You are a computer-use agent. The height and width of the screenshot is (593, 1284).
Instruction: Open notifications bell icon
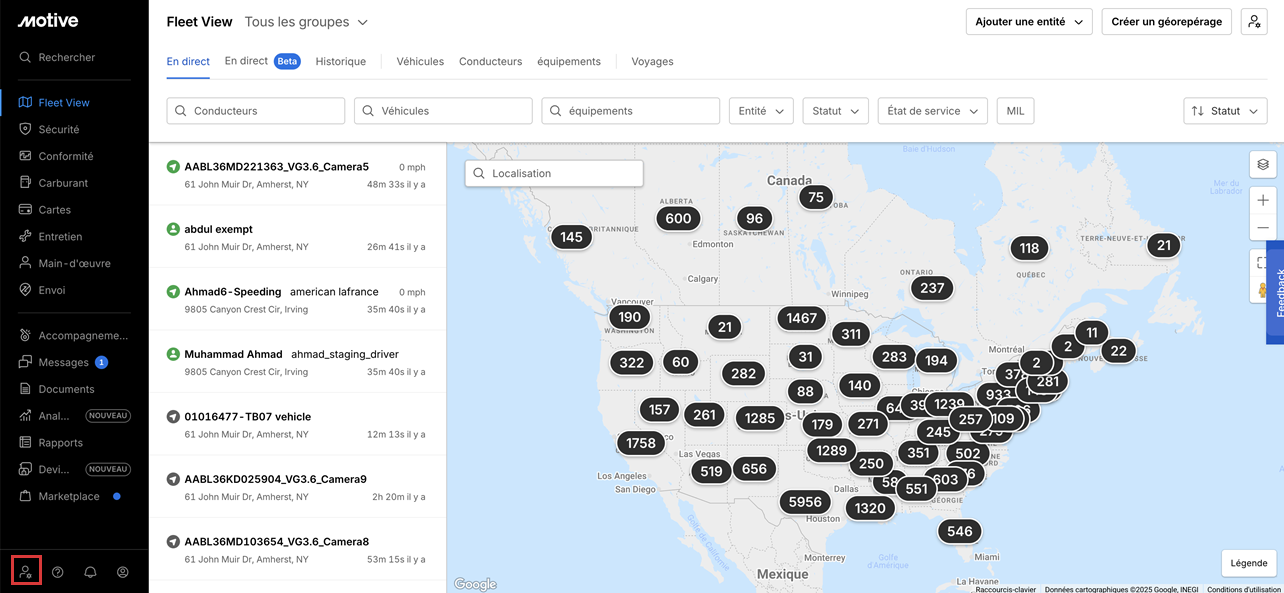(90, 572)
